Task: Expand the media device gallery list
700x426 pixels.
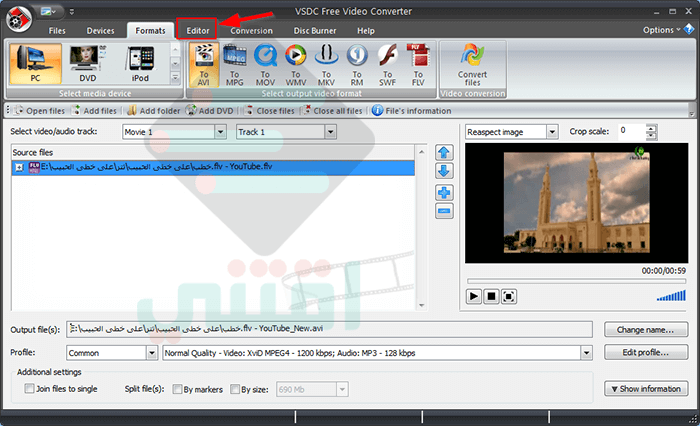Action: (175, 78)
